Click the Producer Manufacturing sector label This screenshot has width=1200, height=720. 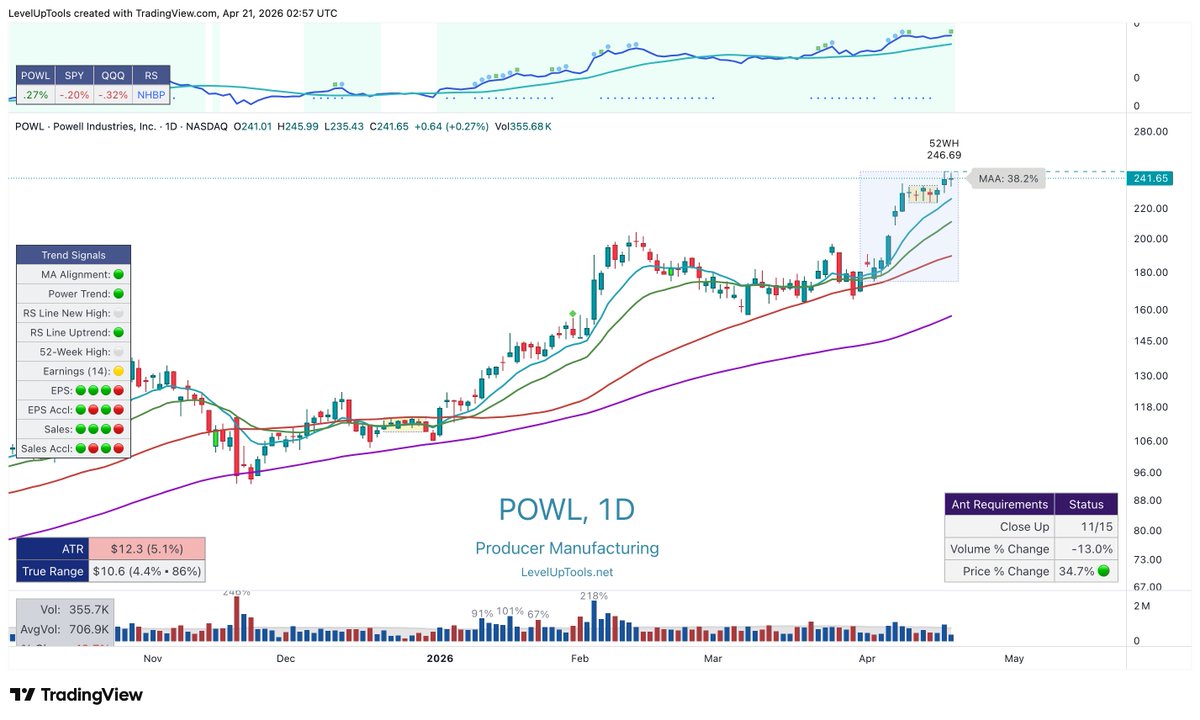(x=567, y=548)
